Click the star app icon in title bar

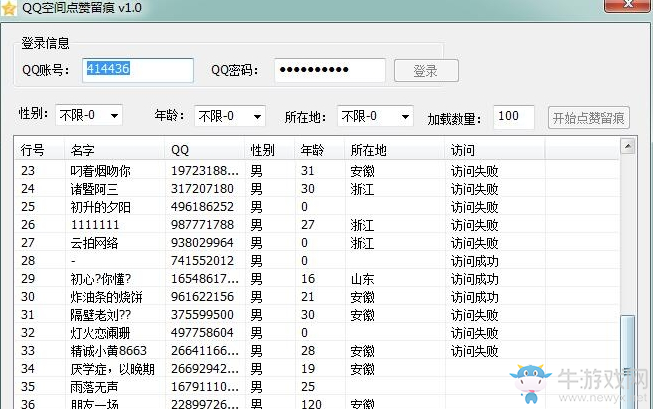(8, 7)
